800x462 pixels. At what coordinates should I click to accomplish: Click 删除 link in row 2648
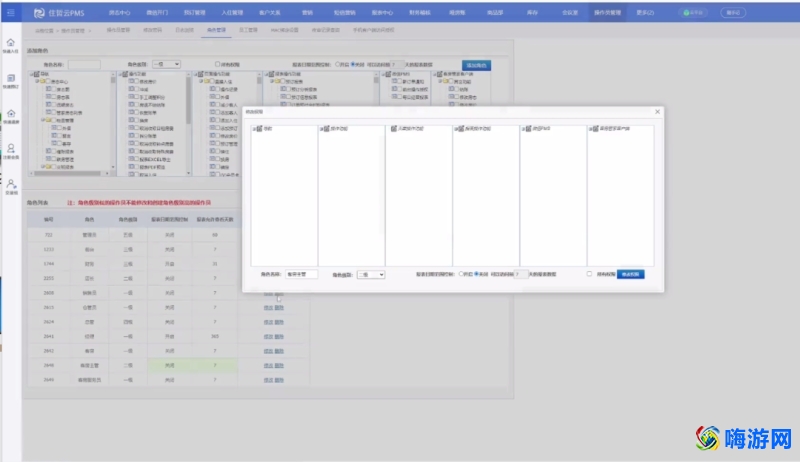click(279, 366)
